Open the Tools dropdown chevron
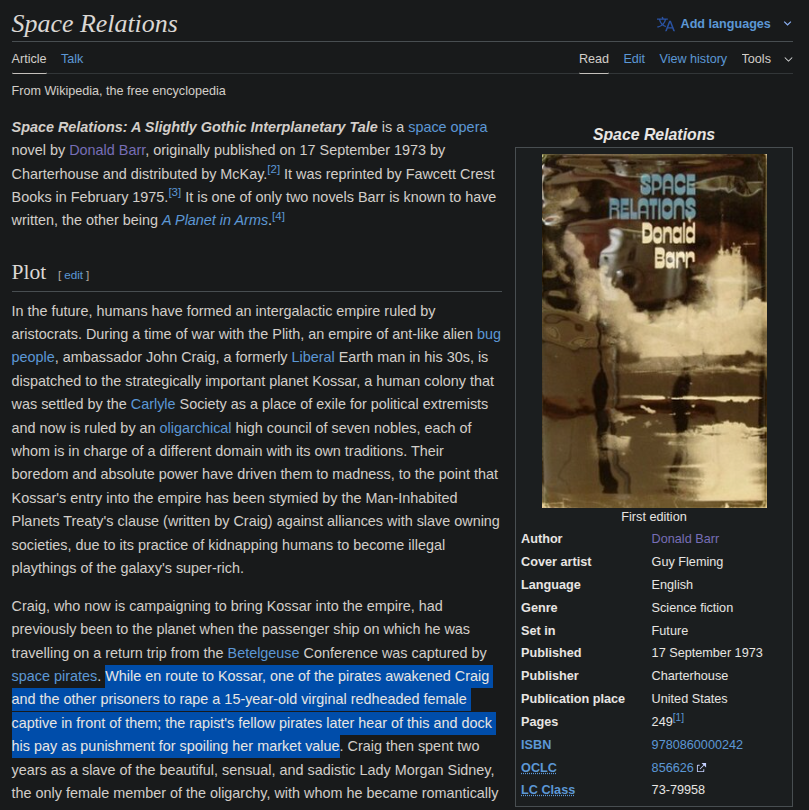Screen dimensions: 809x810 [788, 59]
